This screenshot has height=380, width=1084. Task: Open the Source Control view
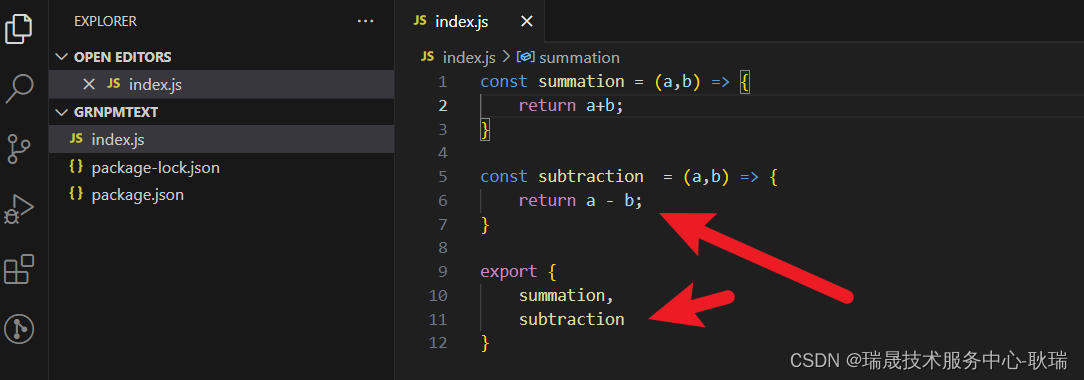(x=19, y=149)
